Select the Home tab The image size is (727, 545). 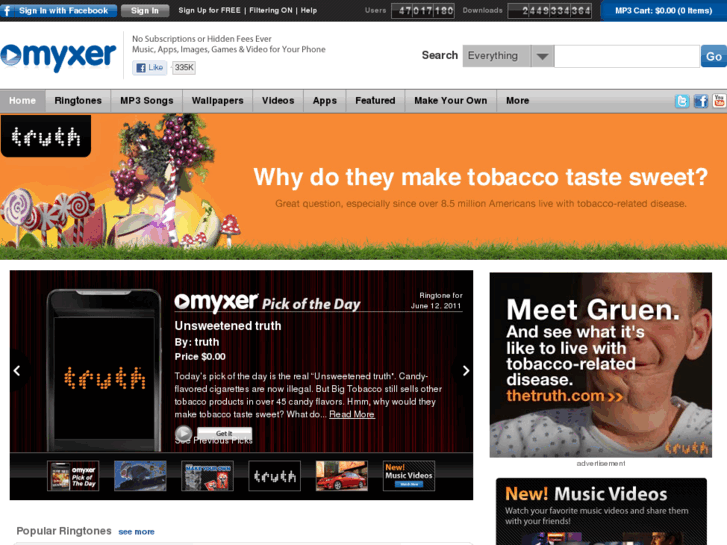click(22, 101)
